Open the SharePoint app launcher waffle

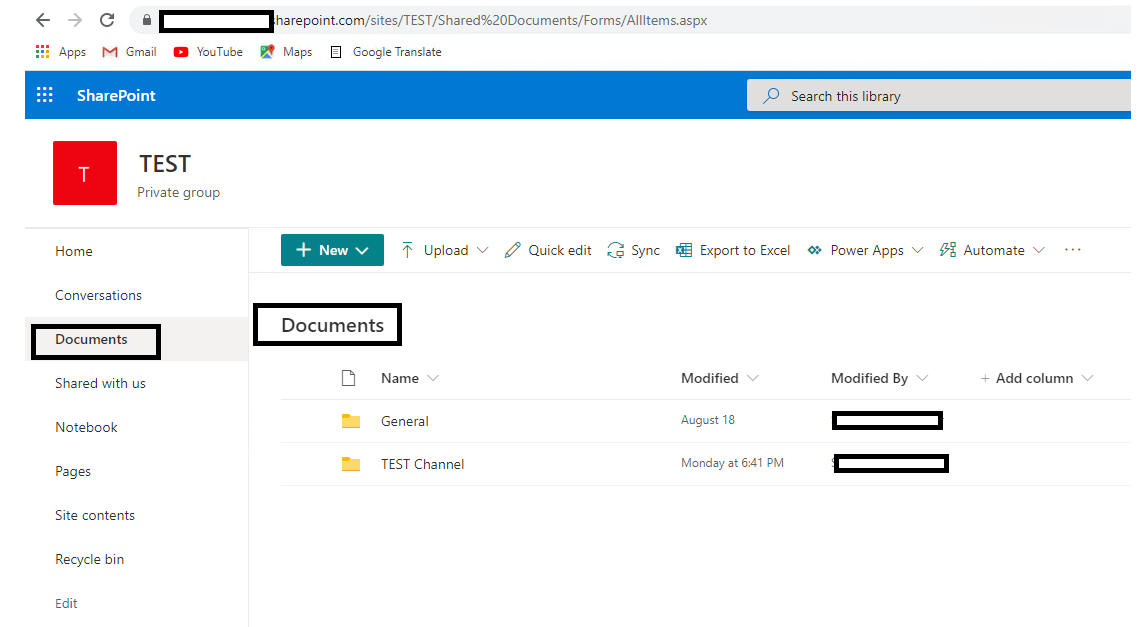45,95
